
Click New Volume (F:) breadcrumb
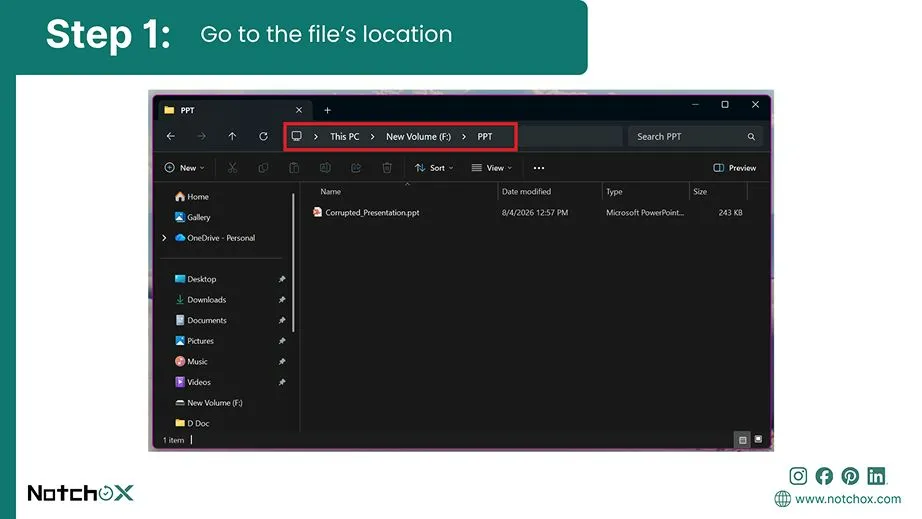click(x=419, y=136)
